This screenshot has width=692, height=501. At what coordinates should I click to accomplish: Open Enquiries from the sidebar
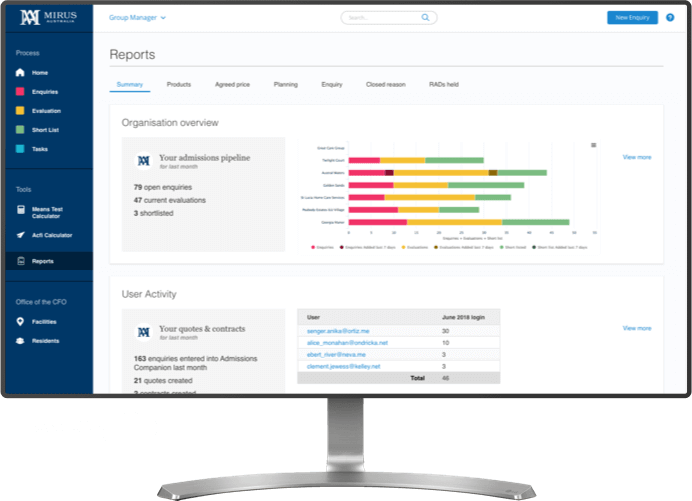(x=45, y=92)
